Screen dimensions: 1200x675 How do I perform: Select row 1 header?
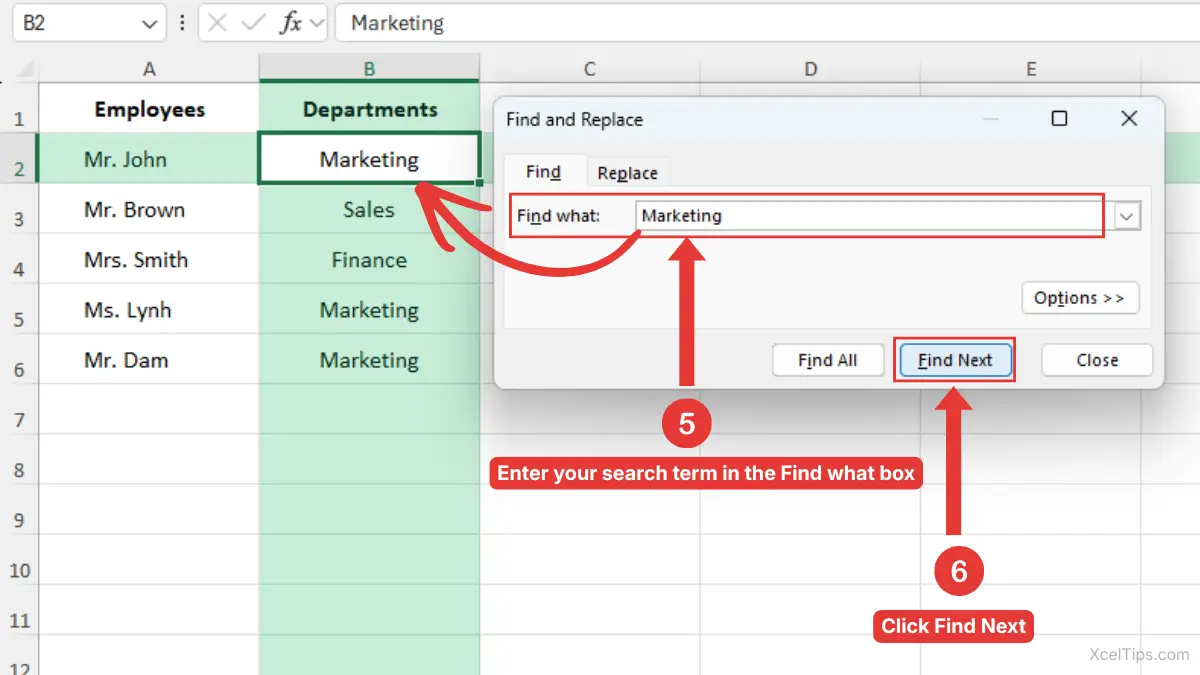[19, 109]
